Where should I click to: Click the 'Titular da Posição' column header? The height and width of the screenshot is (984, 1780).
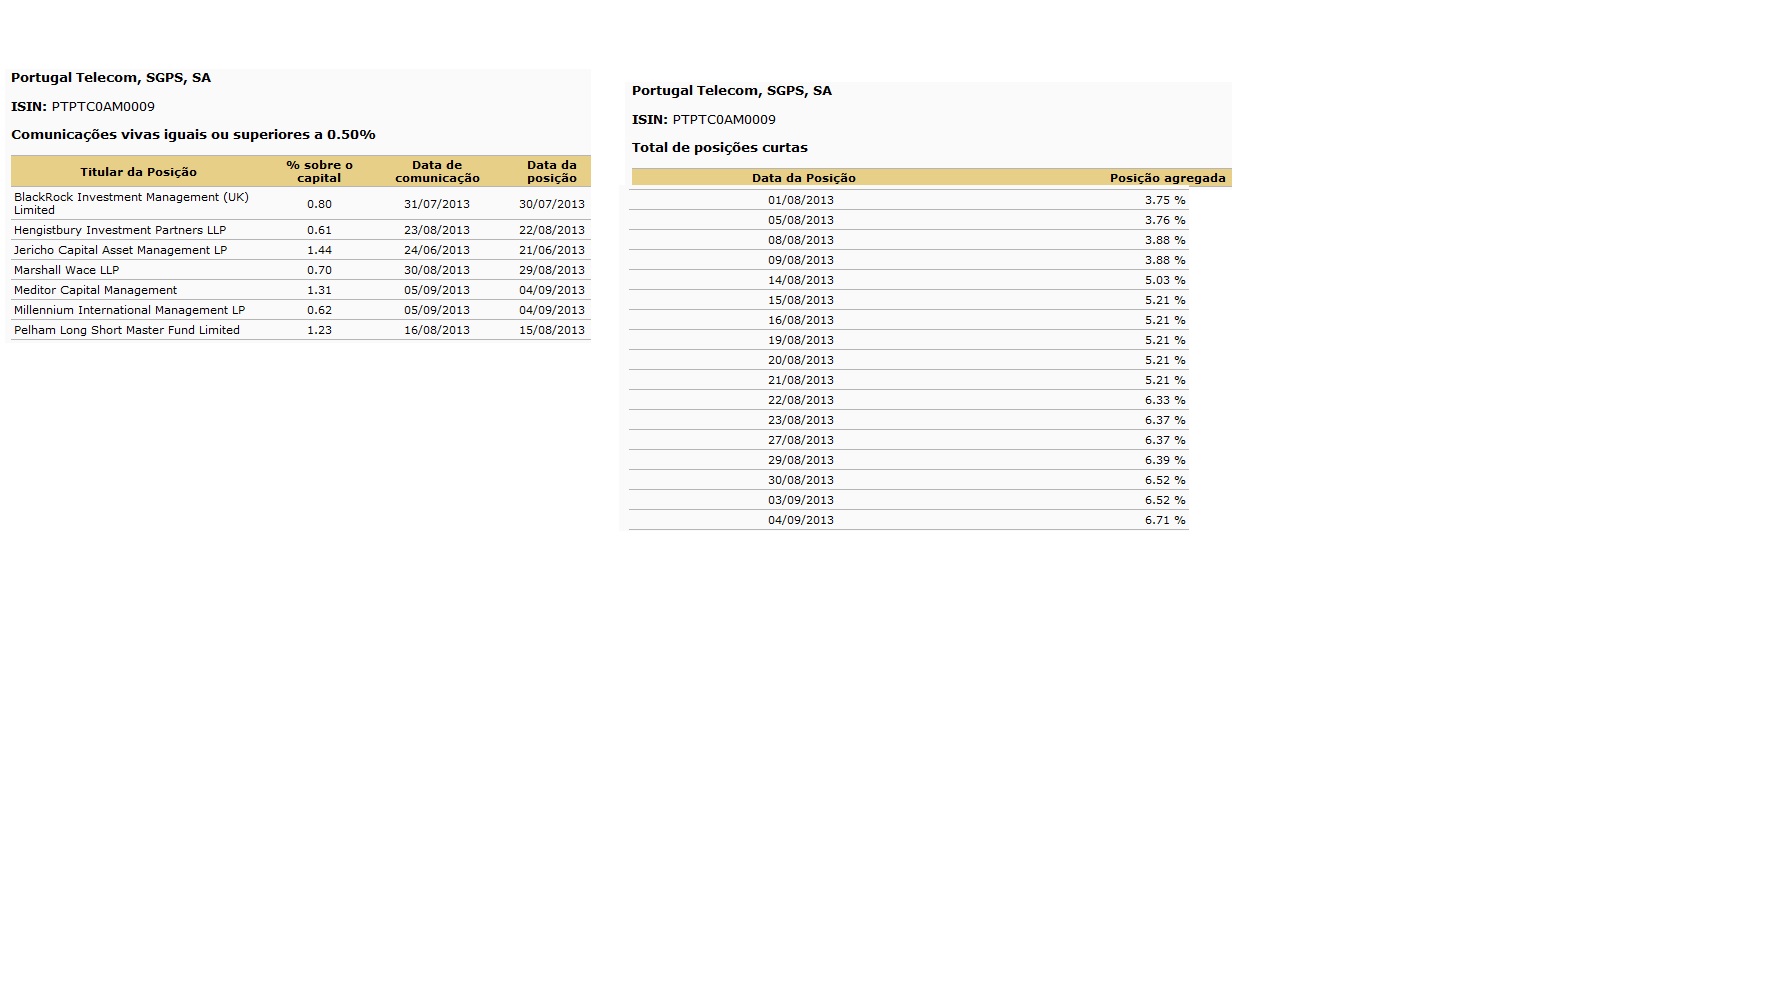pyautogui.click(x=138, y=172)
